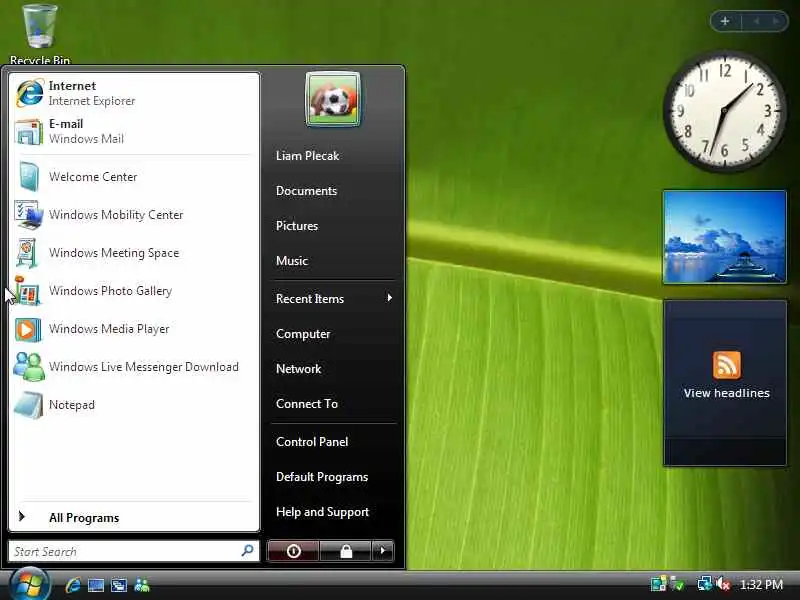Launch Windows Meeting Space icon
The image size is (800, 600).
pos(28,253)
